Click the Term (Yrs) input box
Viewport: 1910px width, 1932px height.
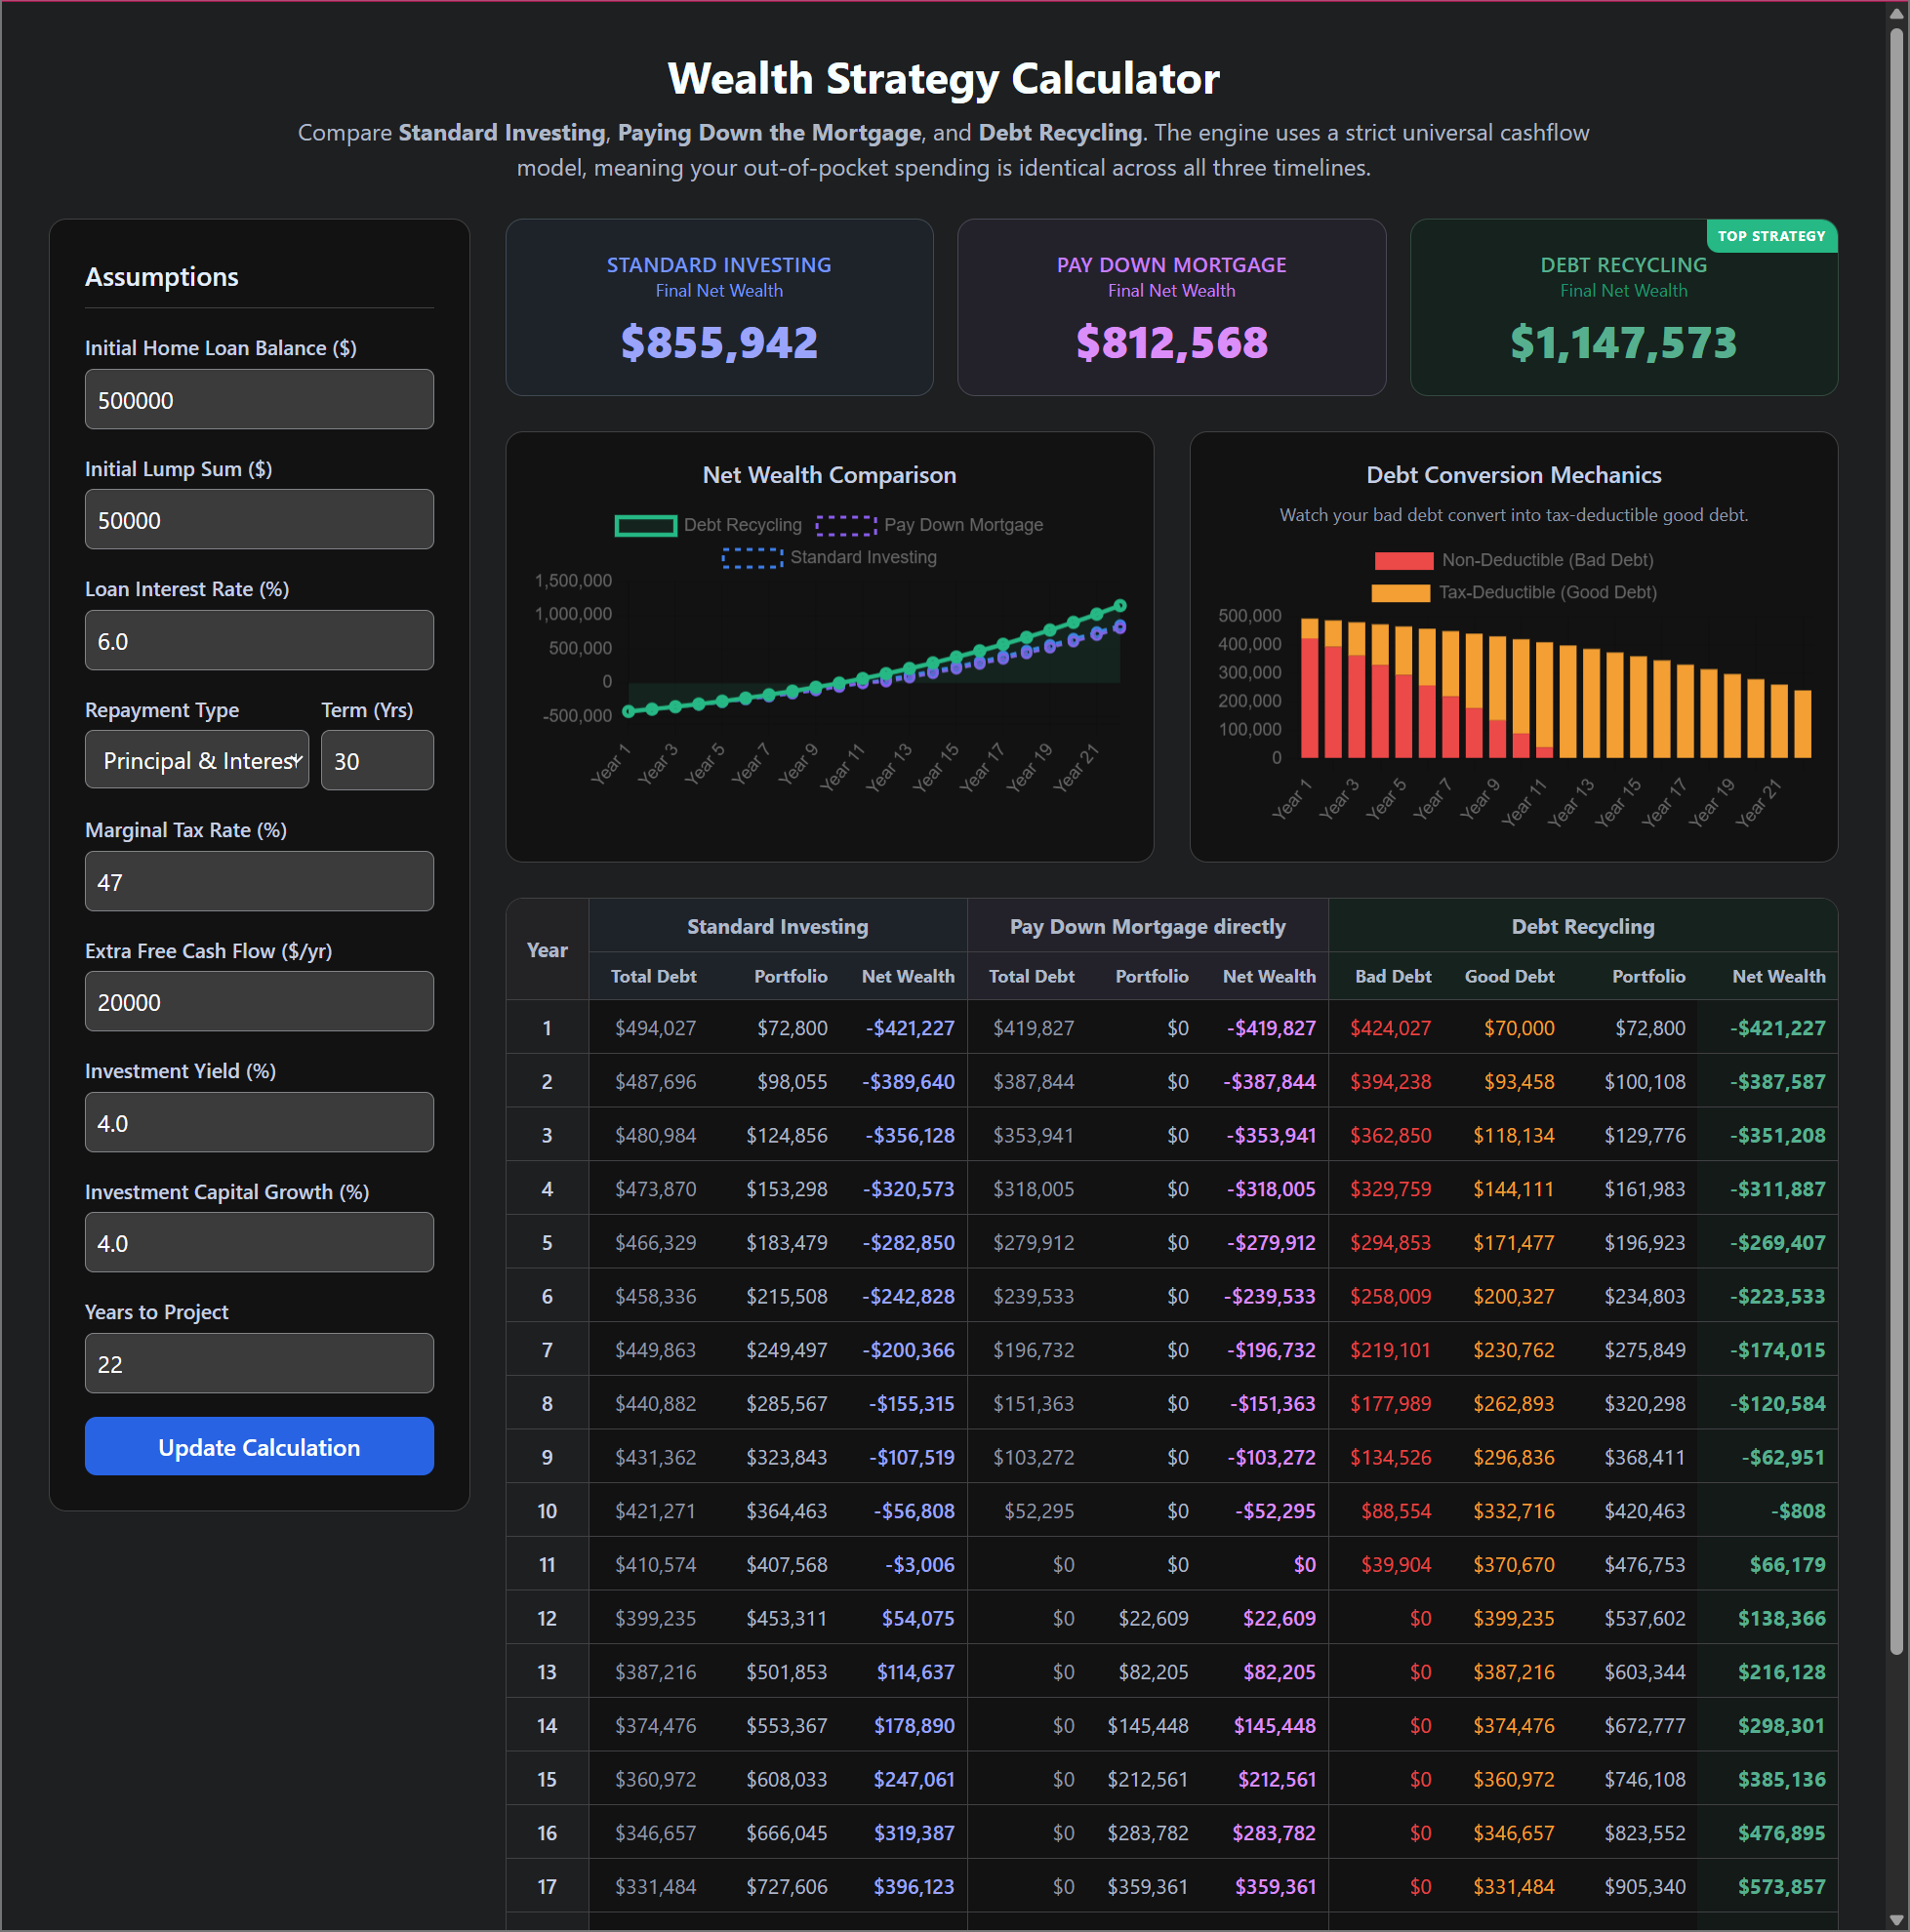pyautogui.click(x=377, y=761)
